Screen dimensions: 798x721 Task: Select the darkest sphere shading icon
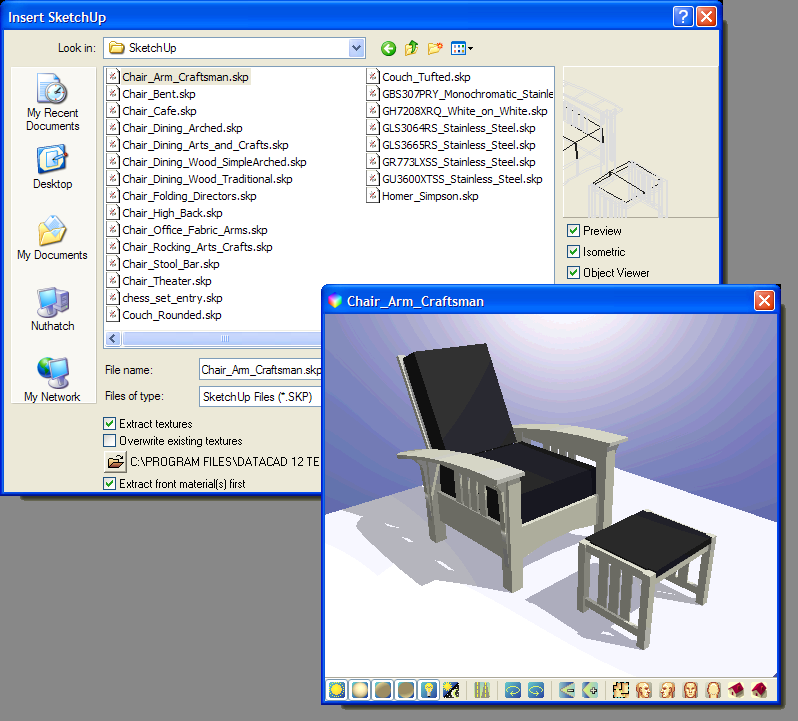(406, 690)
